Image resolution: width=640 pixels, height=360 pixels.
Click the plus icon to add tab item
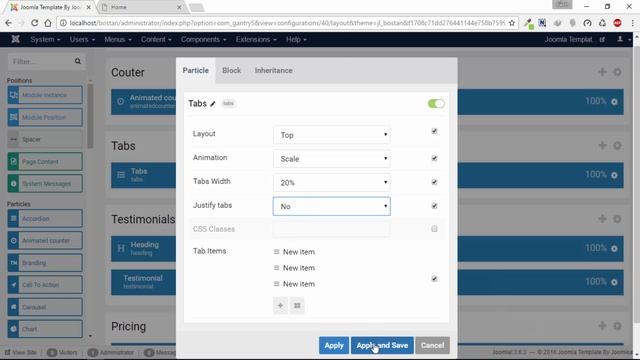coord(280,305)
